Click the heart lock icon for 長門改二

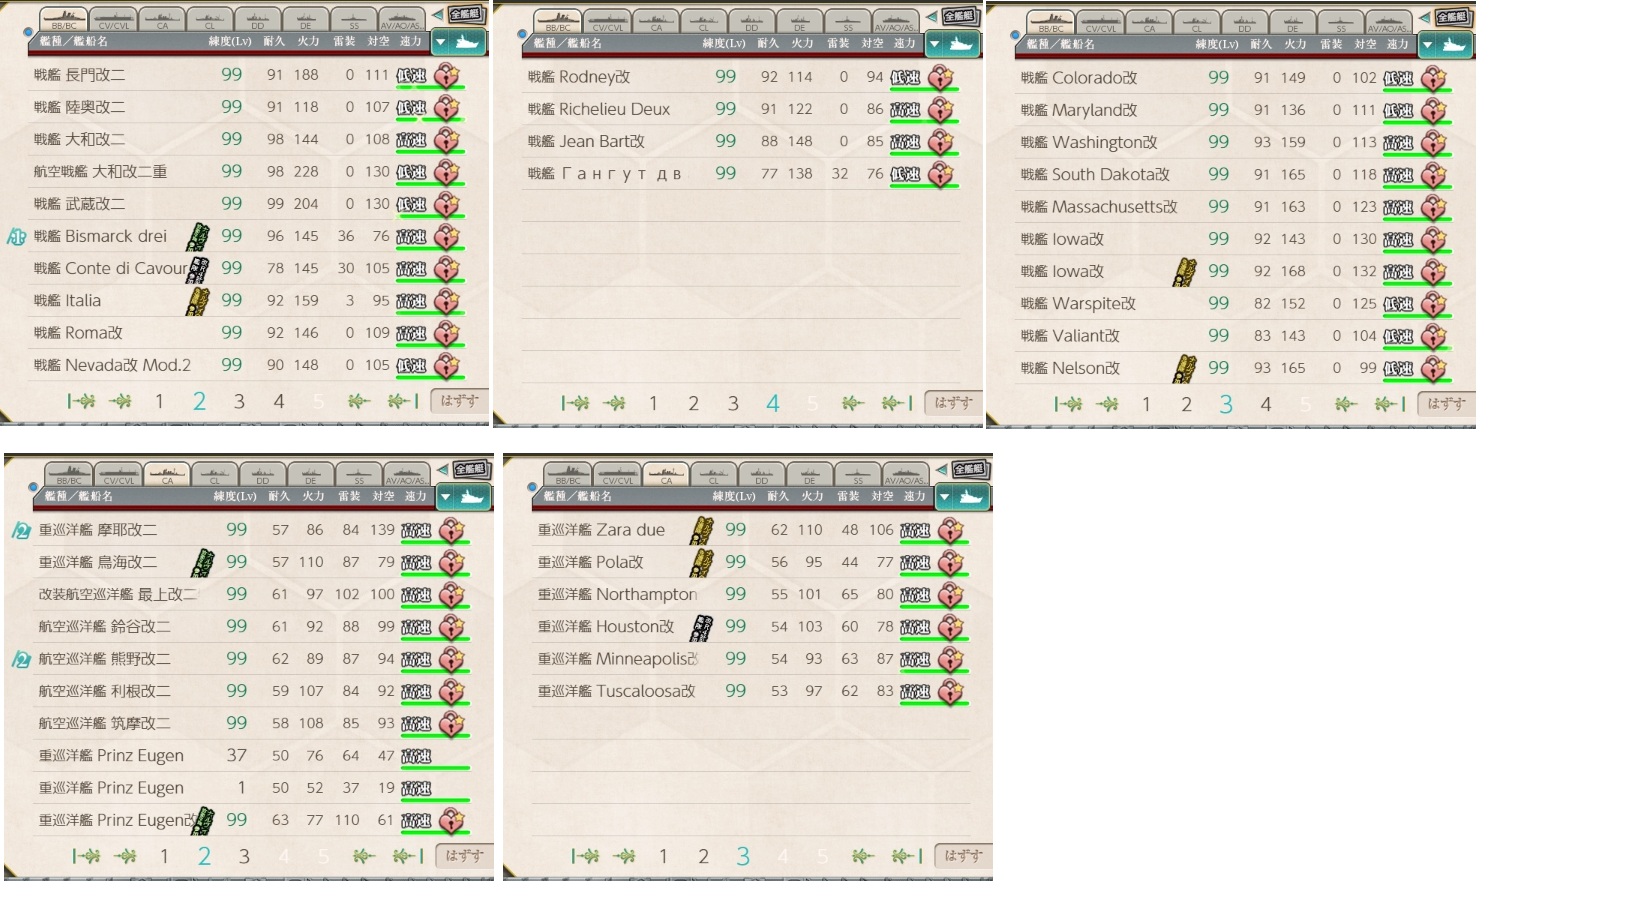pyautogui.click(x=447, y=75)
